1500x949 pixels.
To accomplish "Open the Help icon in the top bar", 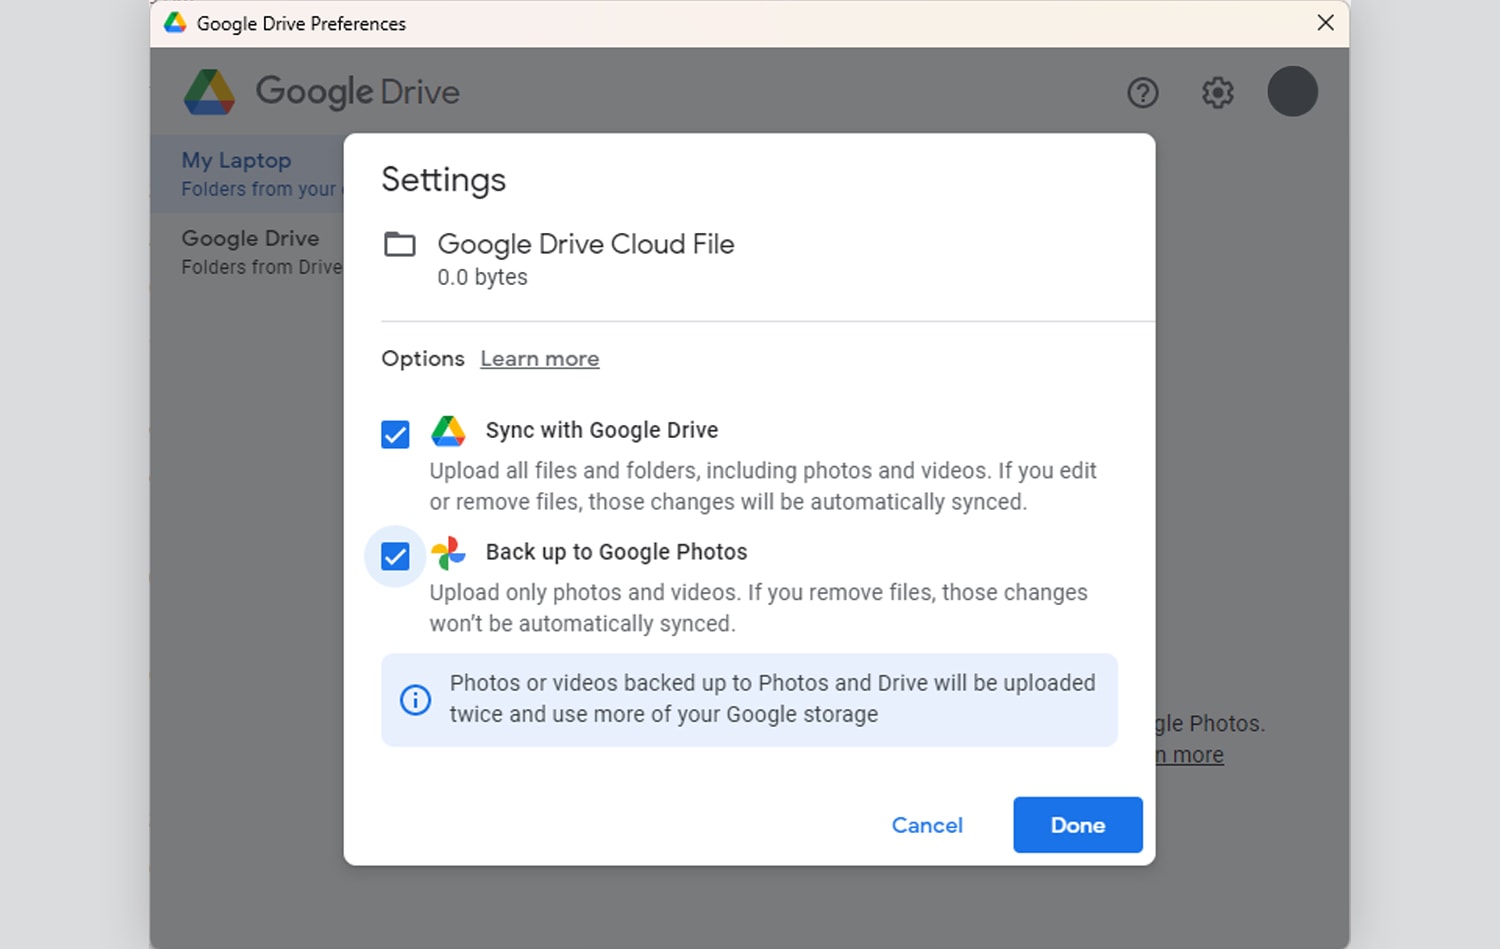I will 1143,92.
